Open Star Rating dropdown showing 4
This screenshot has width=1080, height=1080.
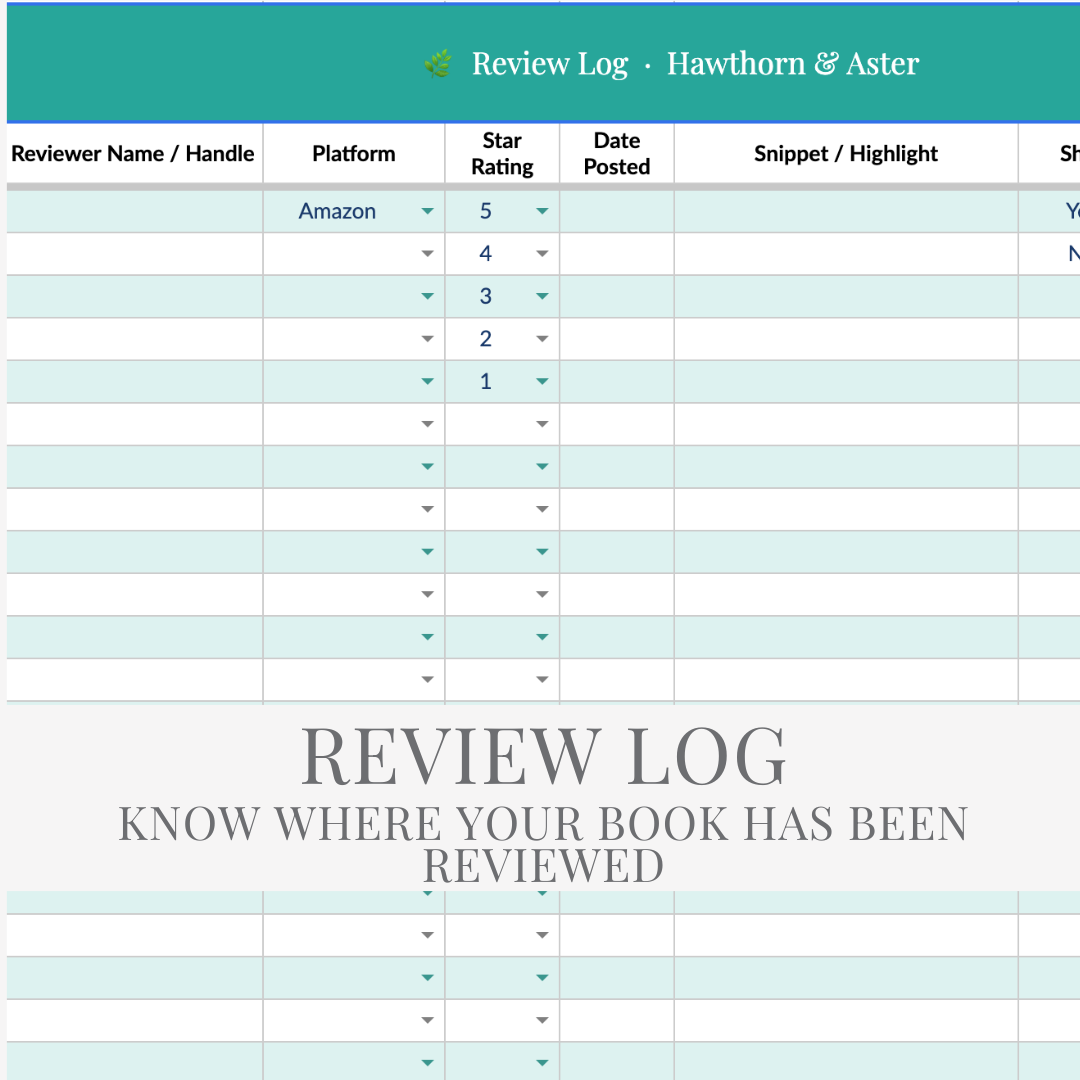[x=542, y=254]
